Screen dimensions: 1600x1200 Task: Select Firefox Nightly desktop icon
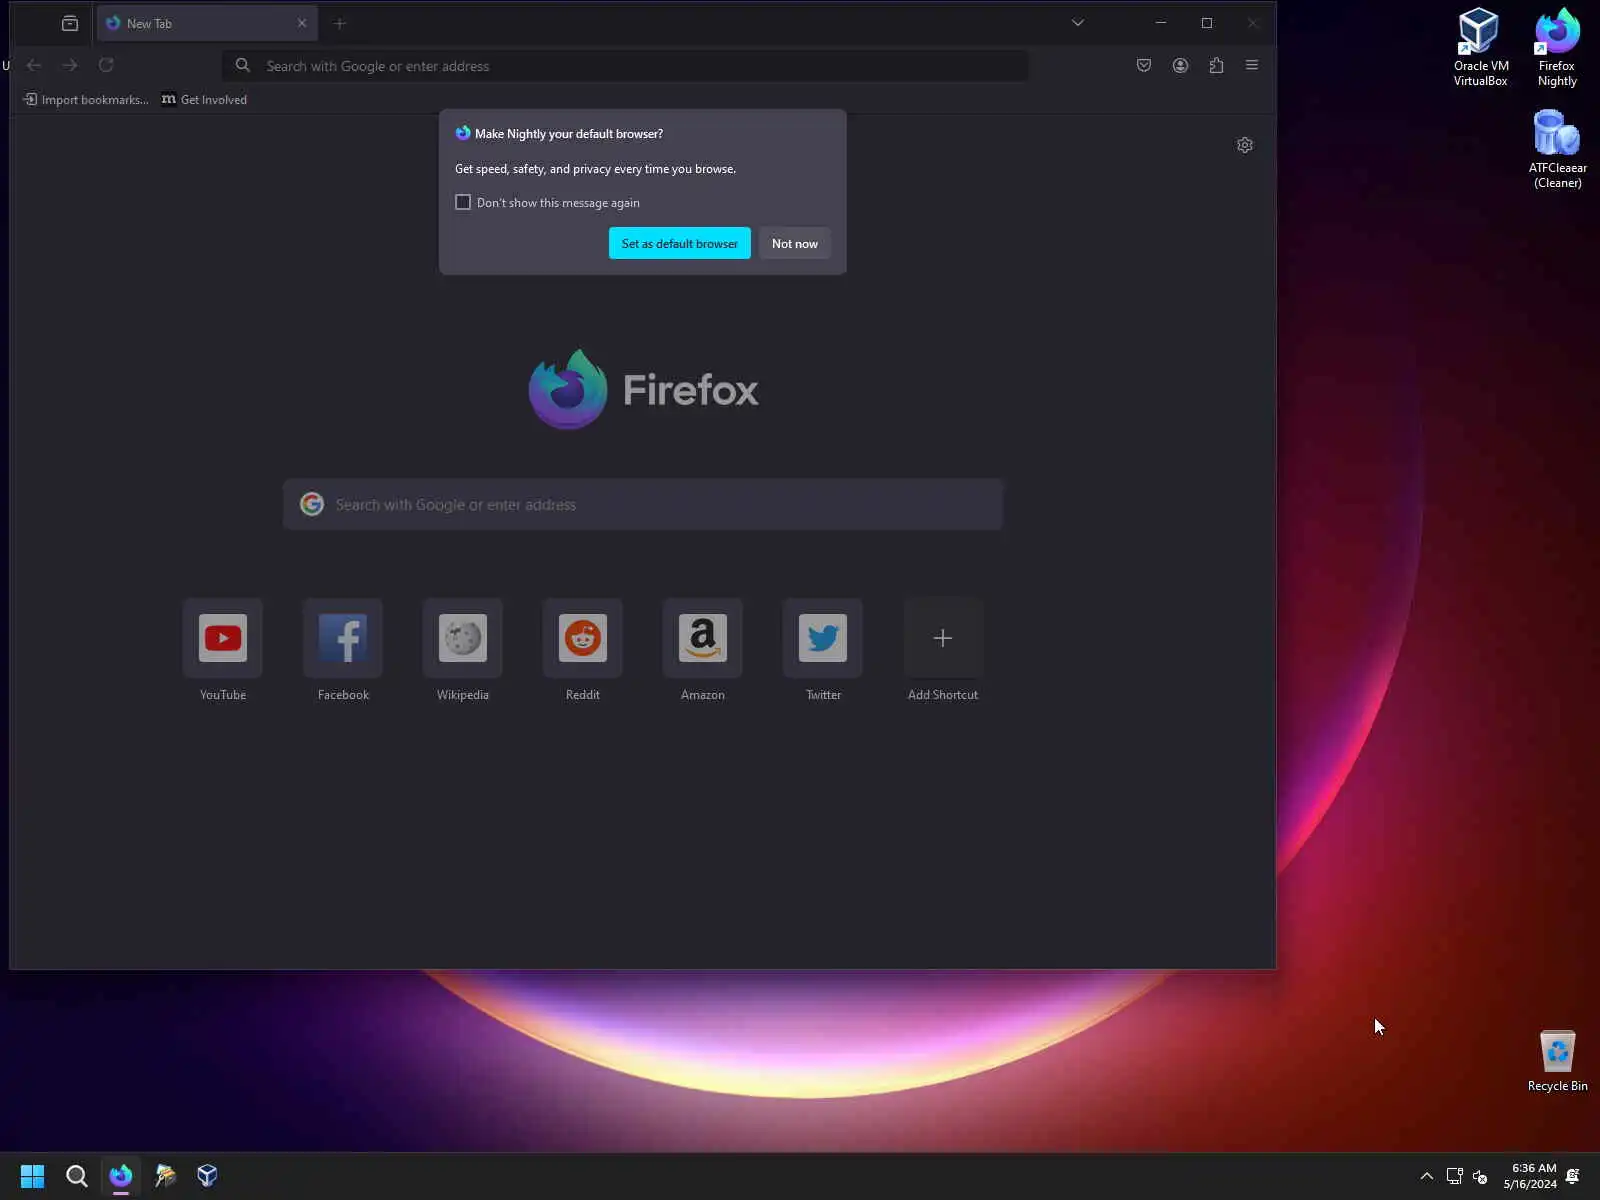[1557, 48]
